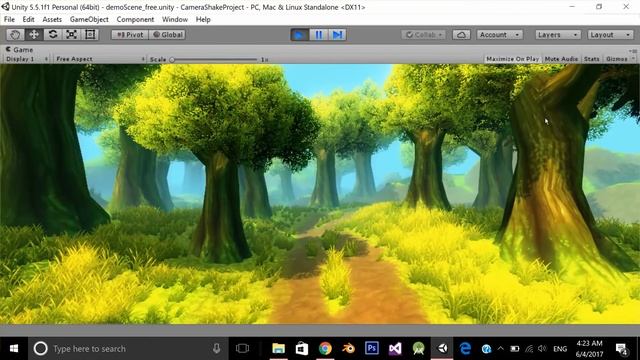Stop play mode with Play button

pos(299,35)
